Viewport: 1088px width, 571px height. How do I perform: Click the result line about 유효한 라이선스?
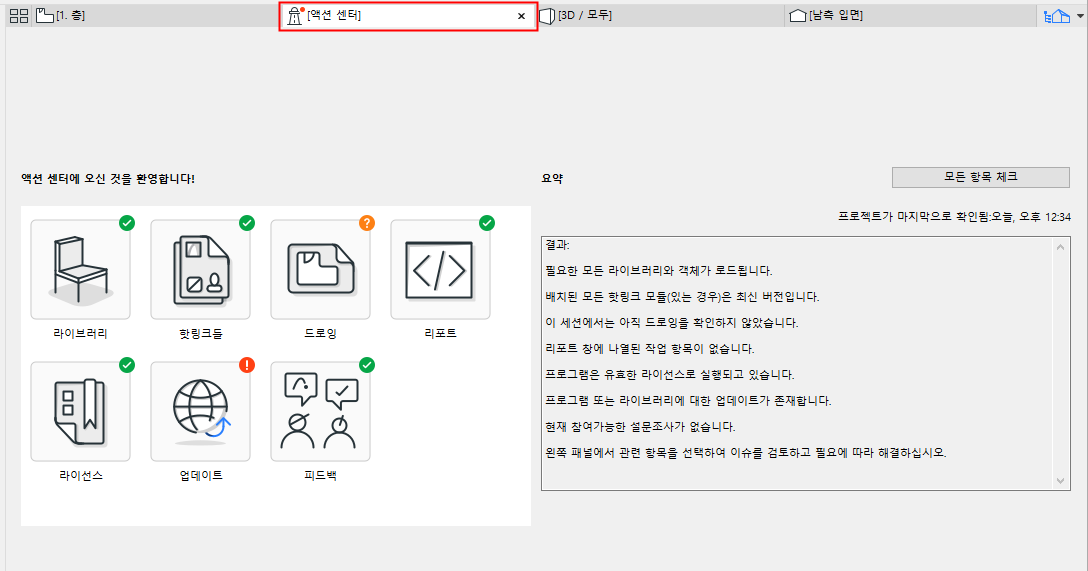click(670, 375)
